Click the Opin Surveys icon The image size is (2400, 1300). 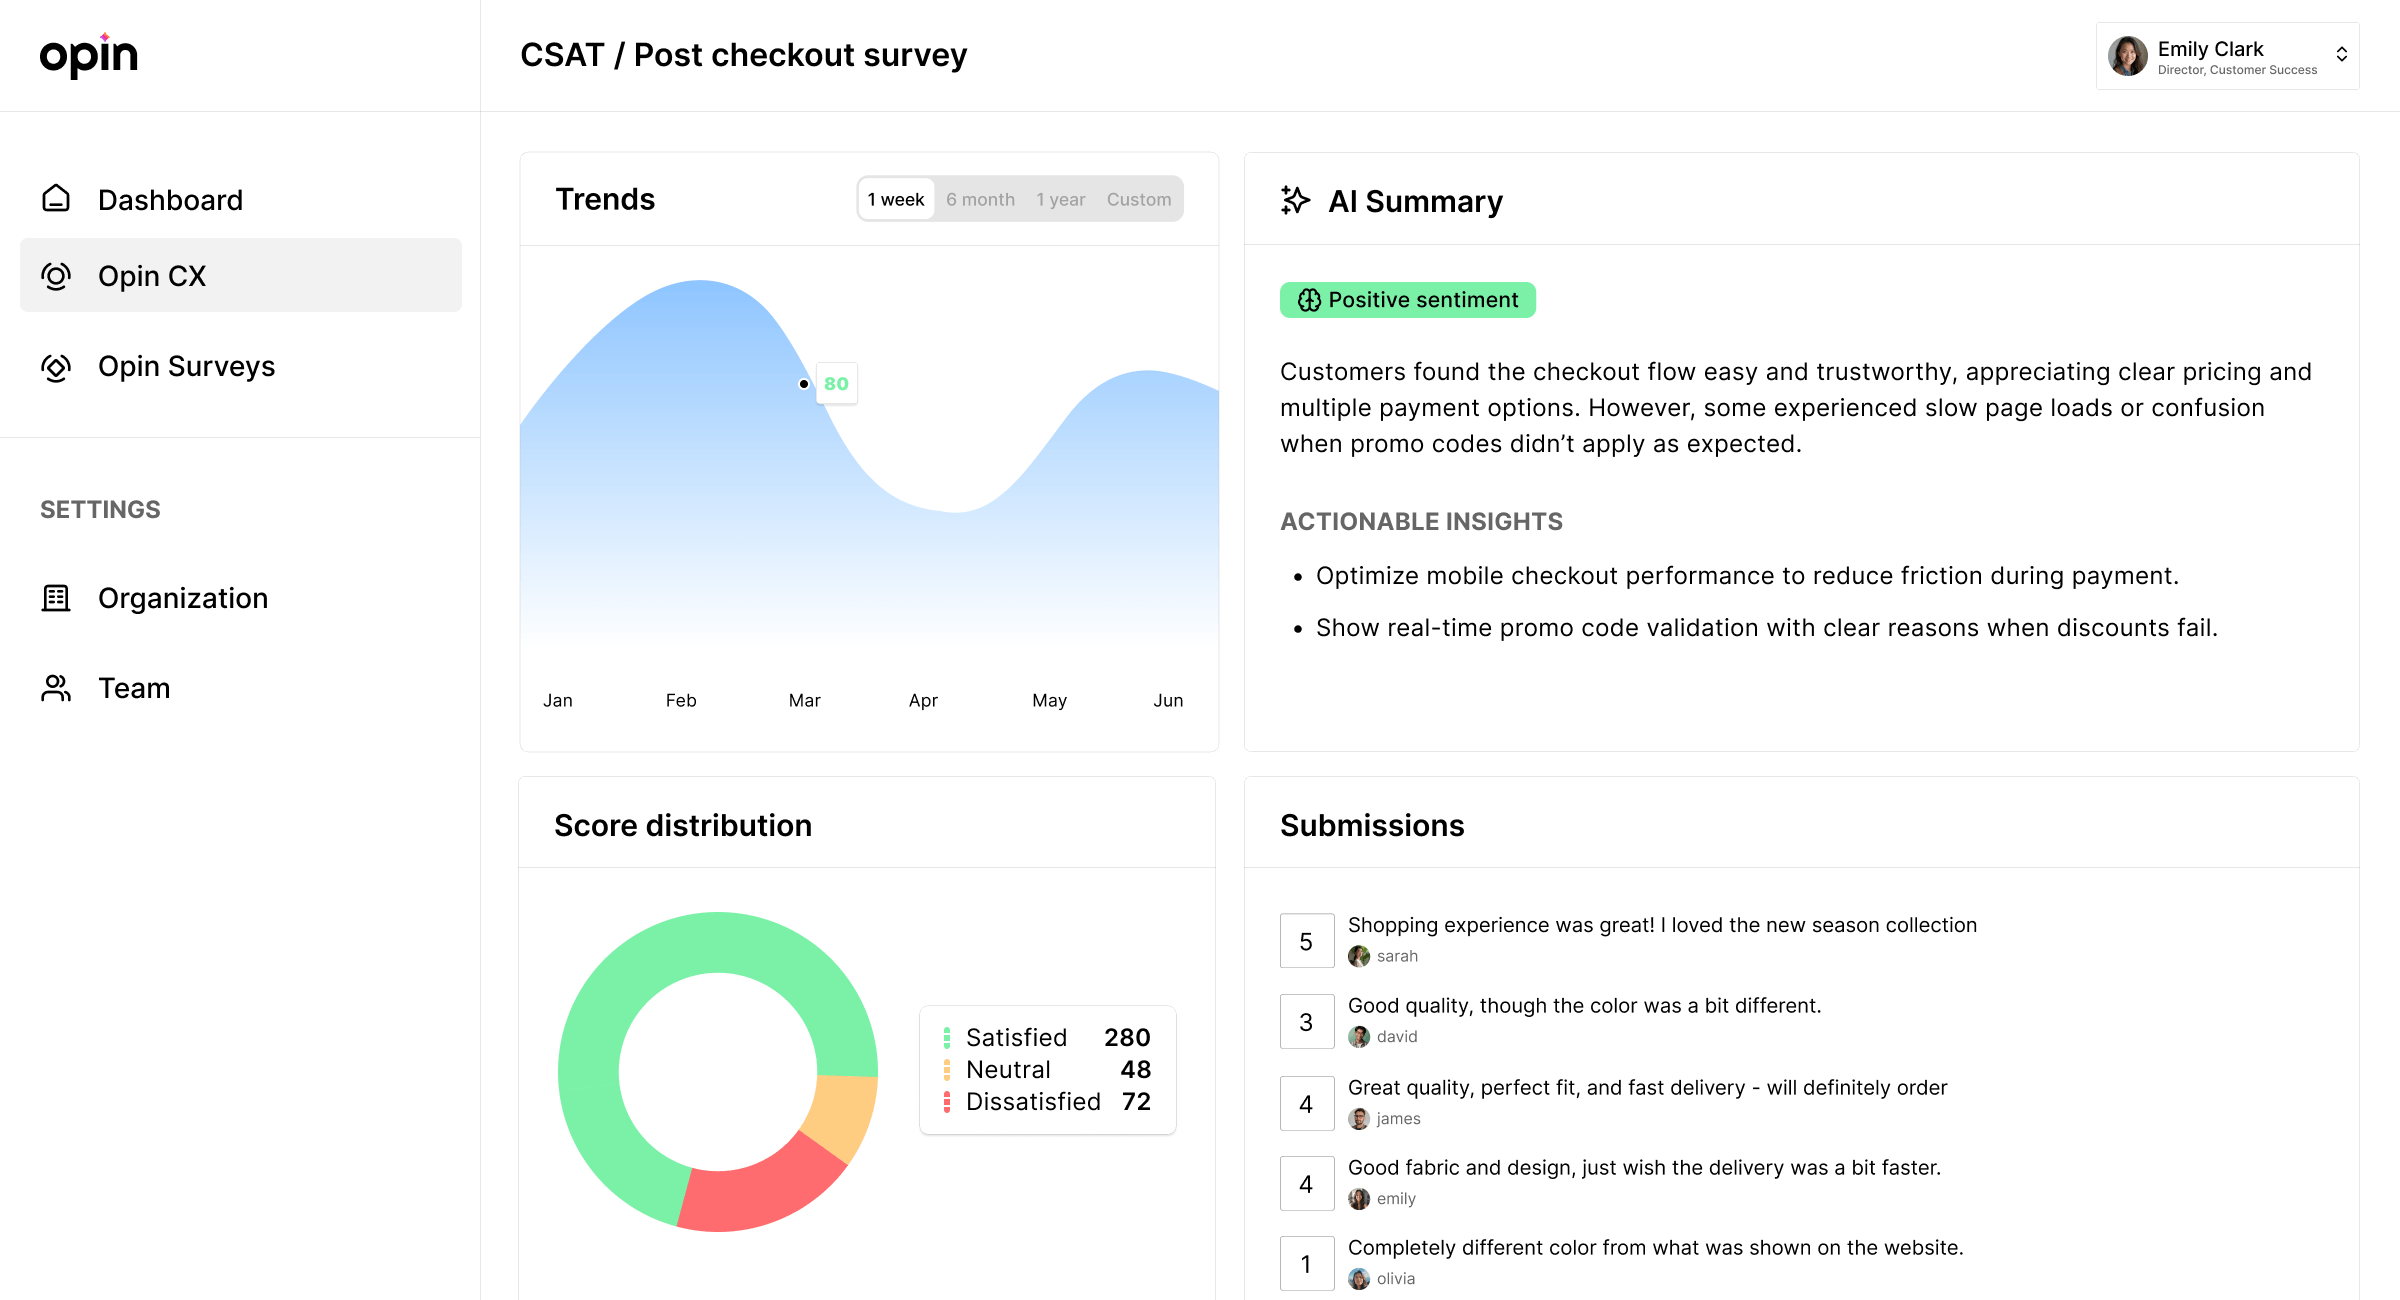[56, 367]
